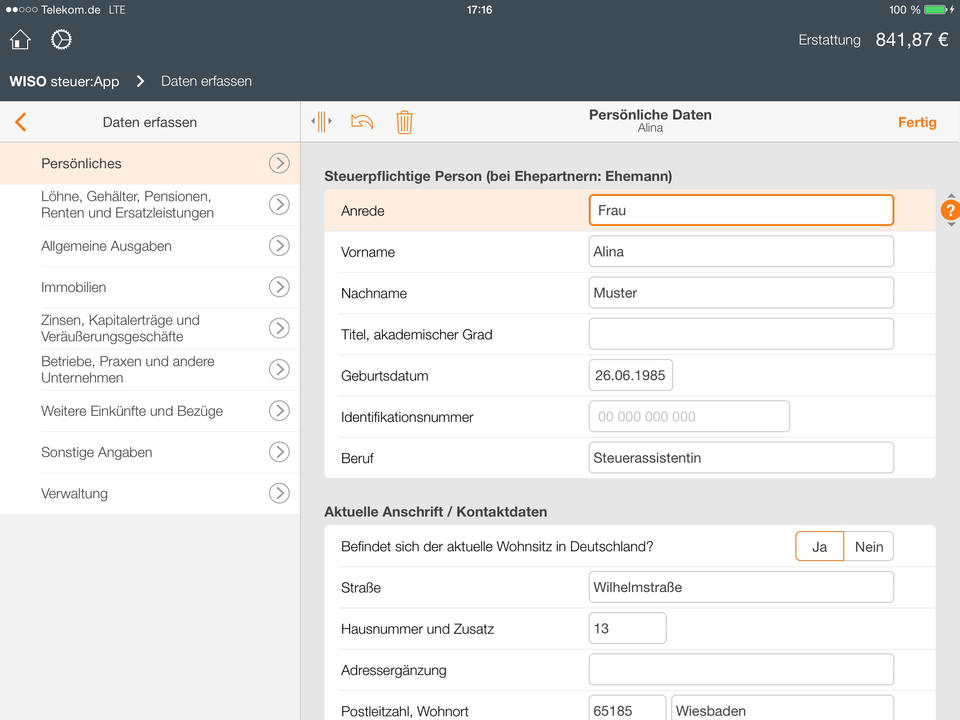Click the Anrede field showing Frau
Image resolution: width=960 pixels, height=720 pixels.
tap(740, 211)
